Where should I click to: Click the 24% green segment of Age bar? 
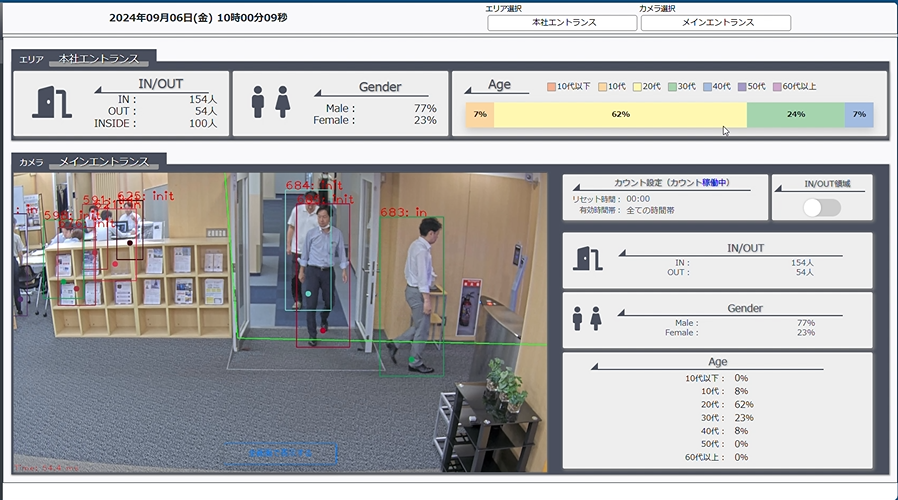[795, 115]
